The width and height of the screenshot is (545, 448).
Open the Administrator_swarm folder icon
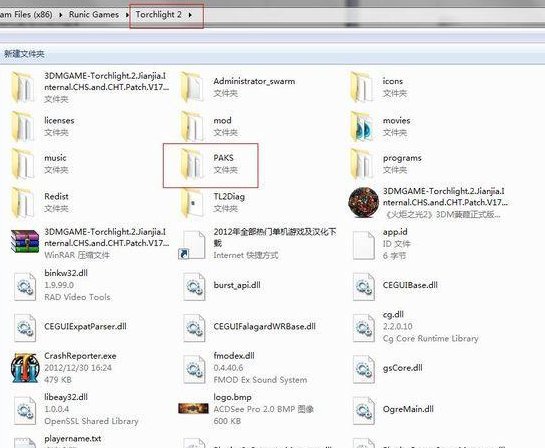192,87
